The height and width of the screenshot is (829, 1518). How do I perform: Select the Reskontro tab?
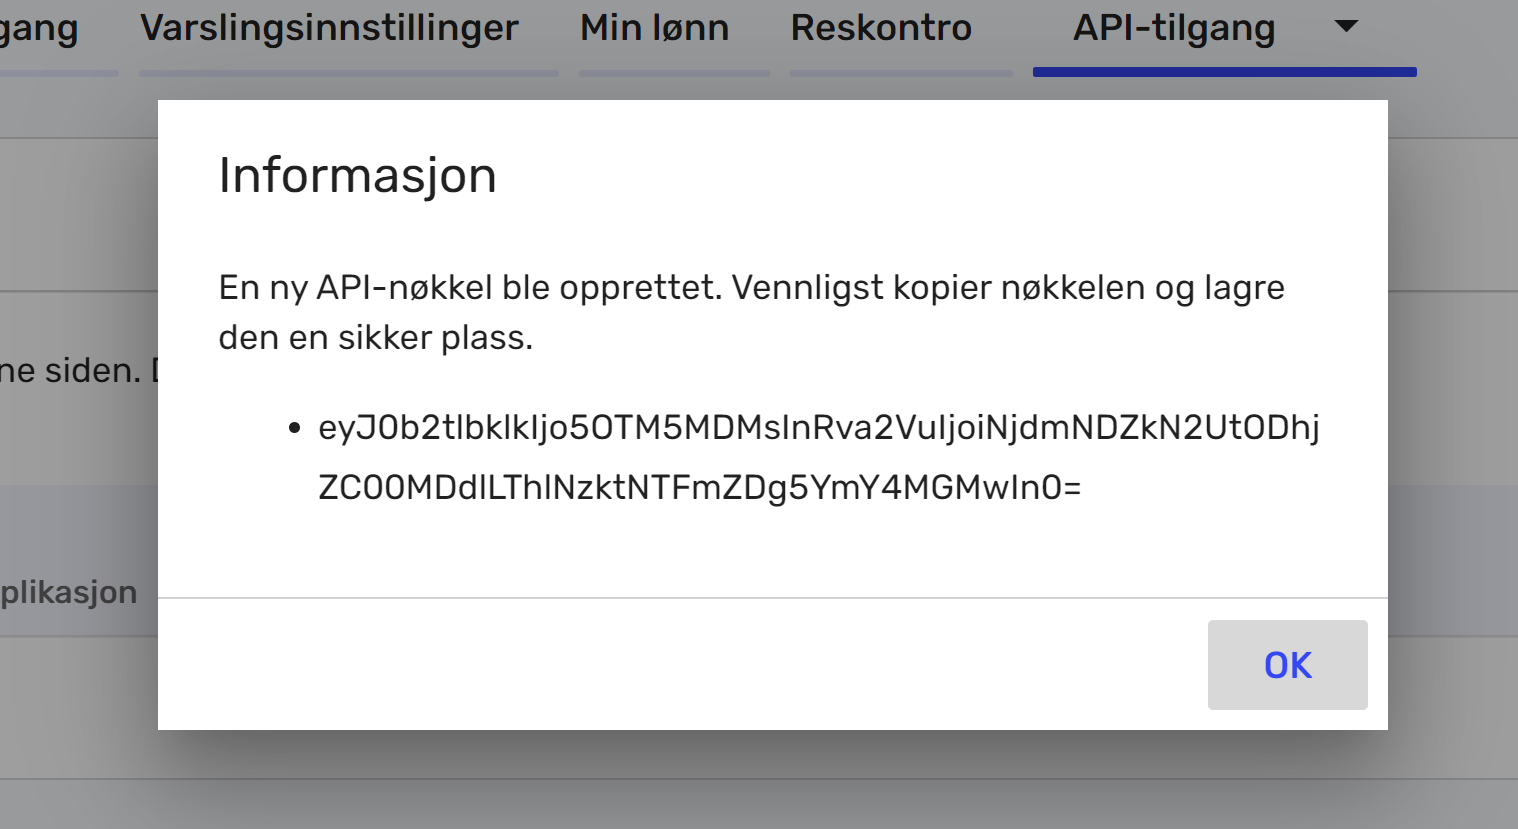tap(881, 27)
